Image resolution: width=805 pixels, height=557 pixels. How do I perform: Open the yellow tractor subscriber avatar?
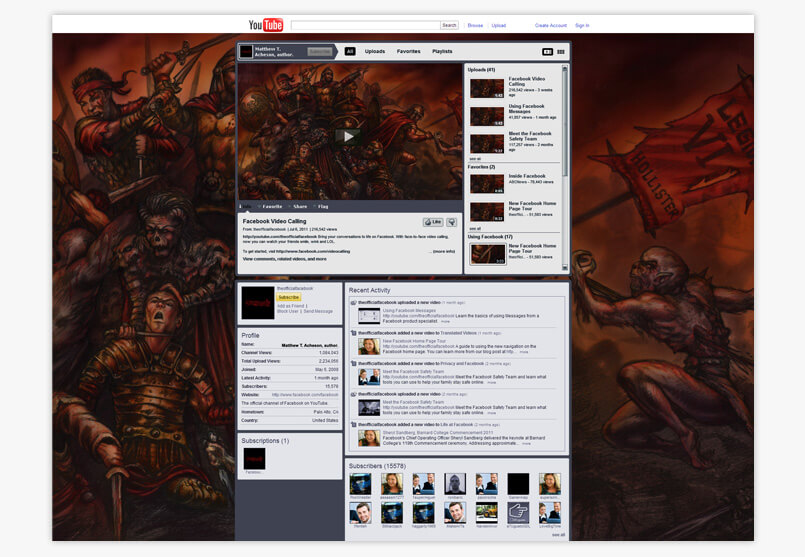[x=486, y=512]
